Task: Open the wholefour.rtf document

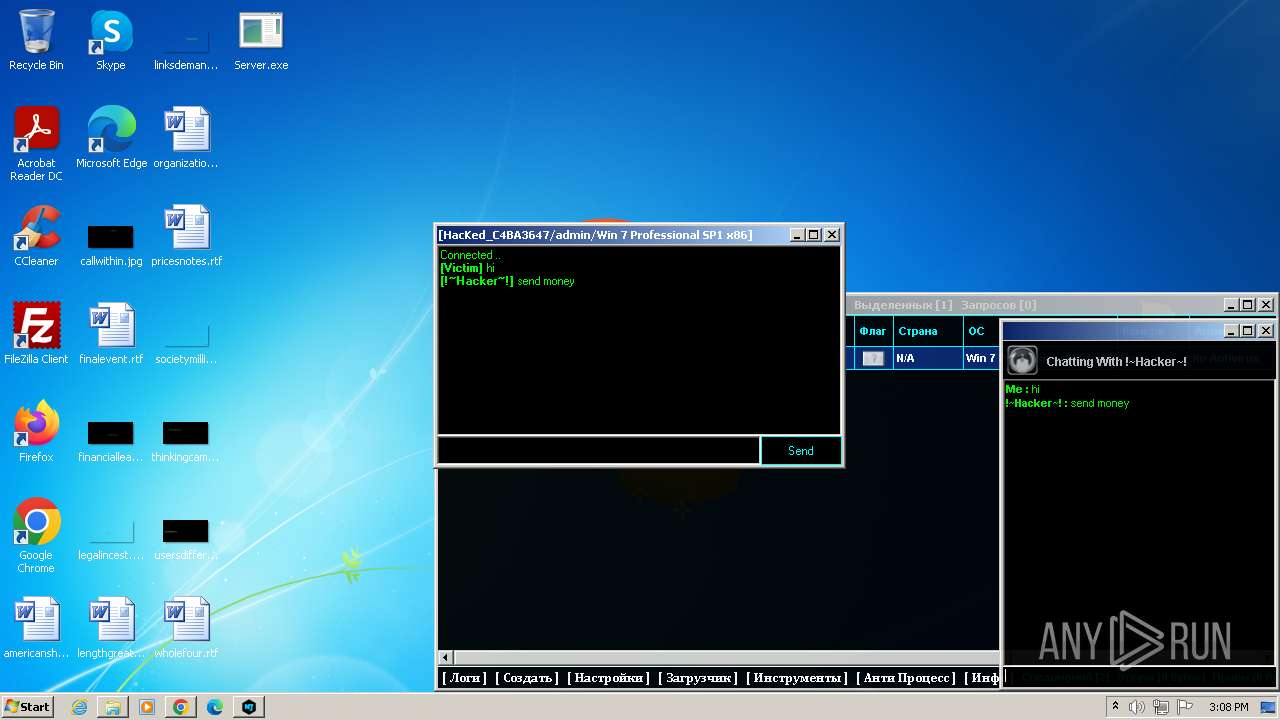Action: (186, 628)
